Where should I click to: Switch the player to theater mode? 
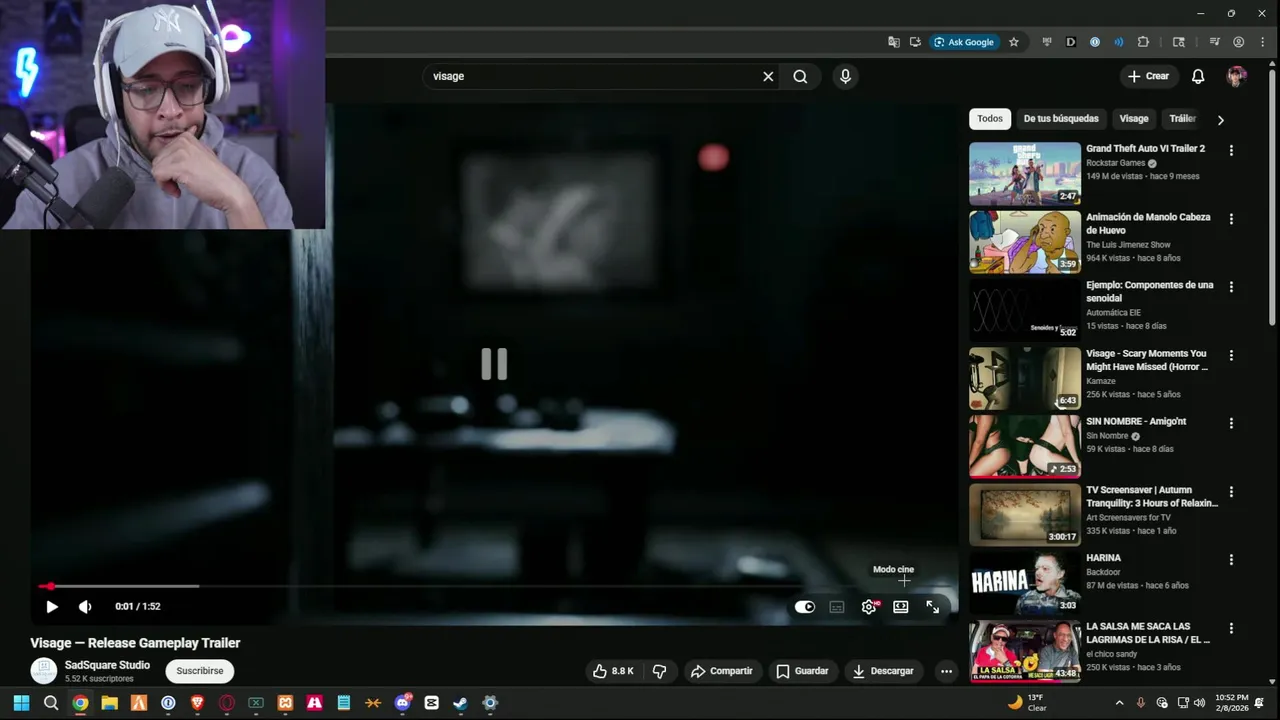(x=901, y=607)
